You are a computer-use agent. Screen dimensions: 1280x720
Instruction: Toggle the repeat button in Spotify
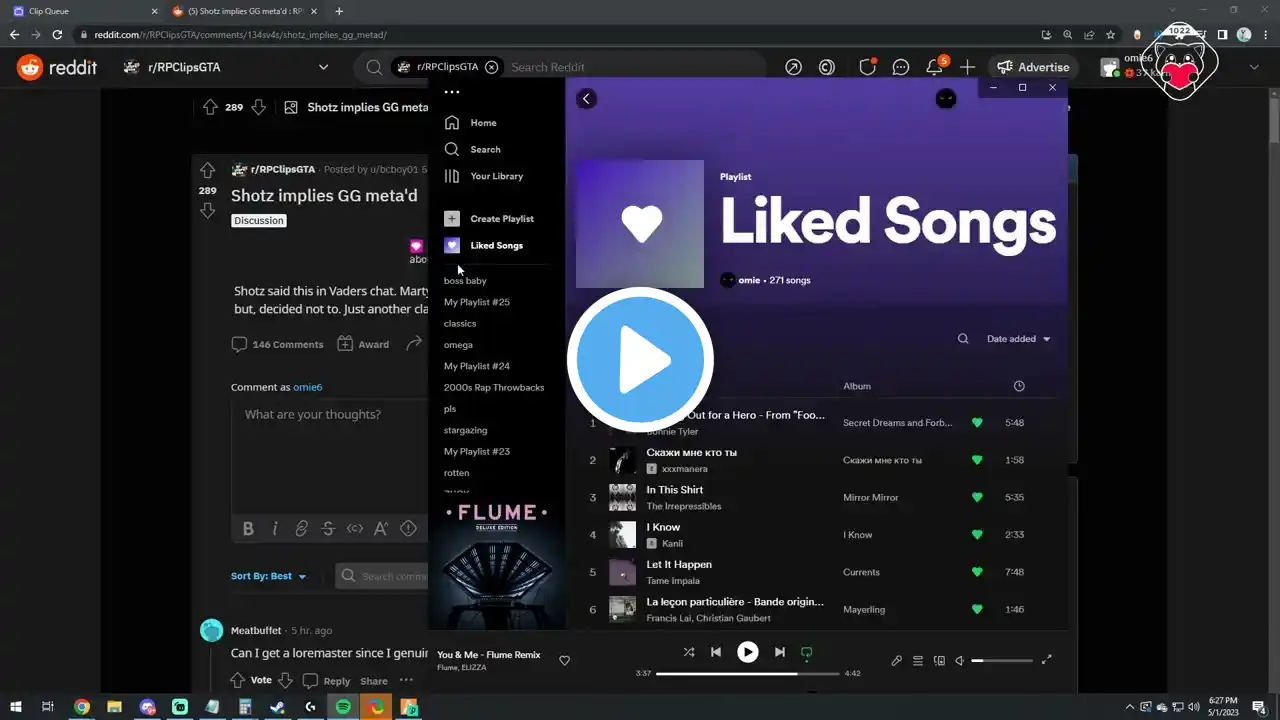[x=806, y=652]
